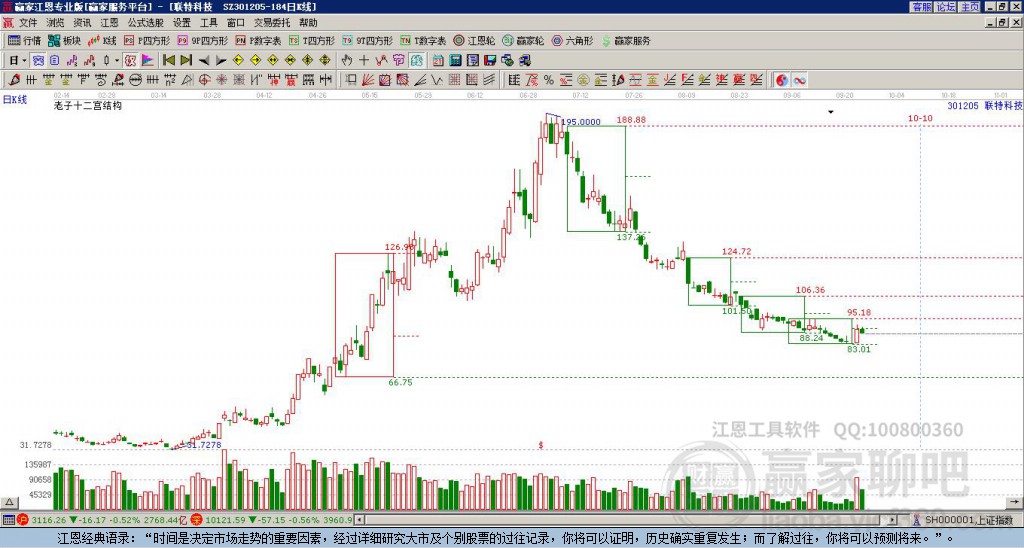The width and height of the screenshot is (1024, 548).
Task: Jump to last bar with skip-forward arrow
Action: 186,61
